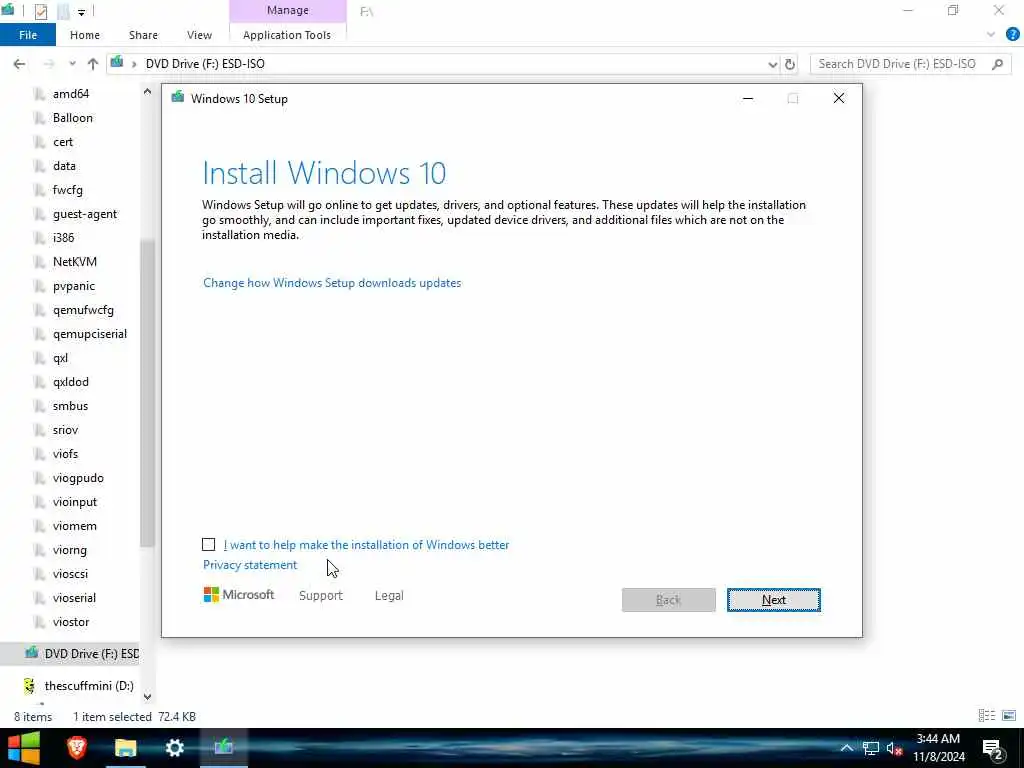The height and width of the screenshot is (768, 1024).
Task: Switch to large icons view layout
Action: click(1009, 716)
